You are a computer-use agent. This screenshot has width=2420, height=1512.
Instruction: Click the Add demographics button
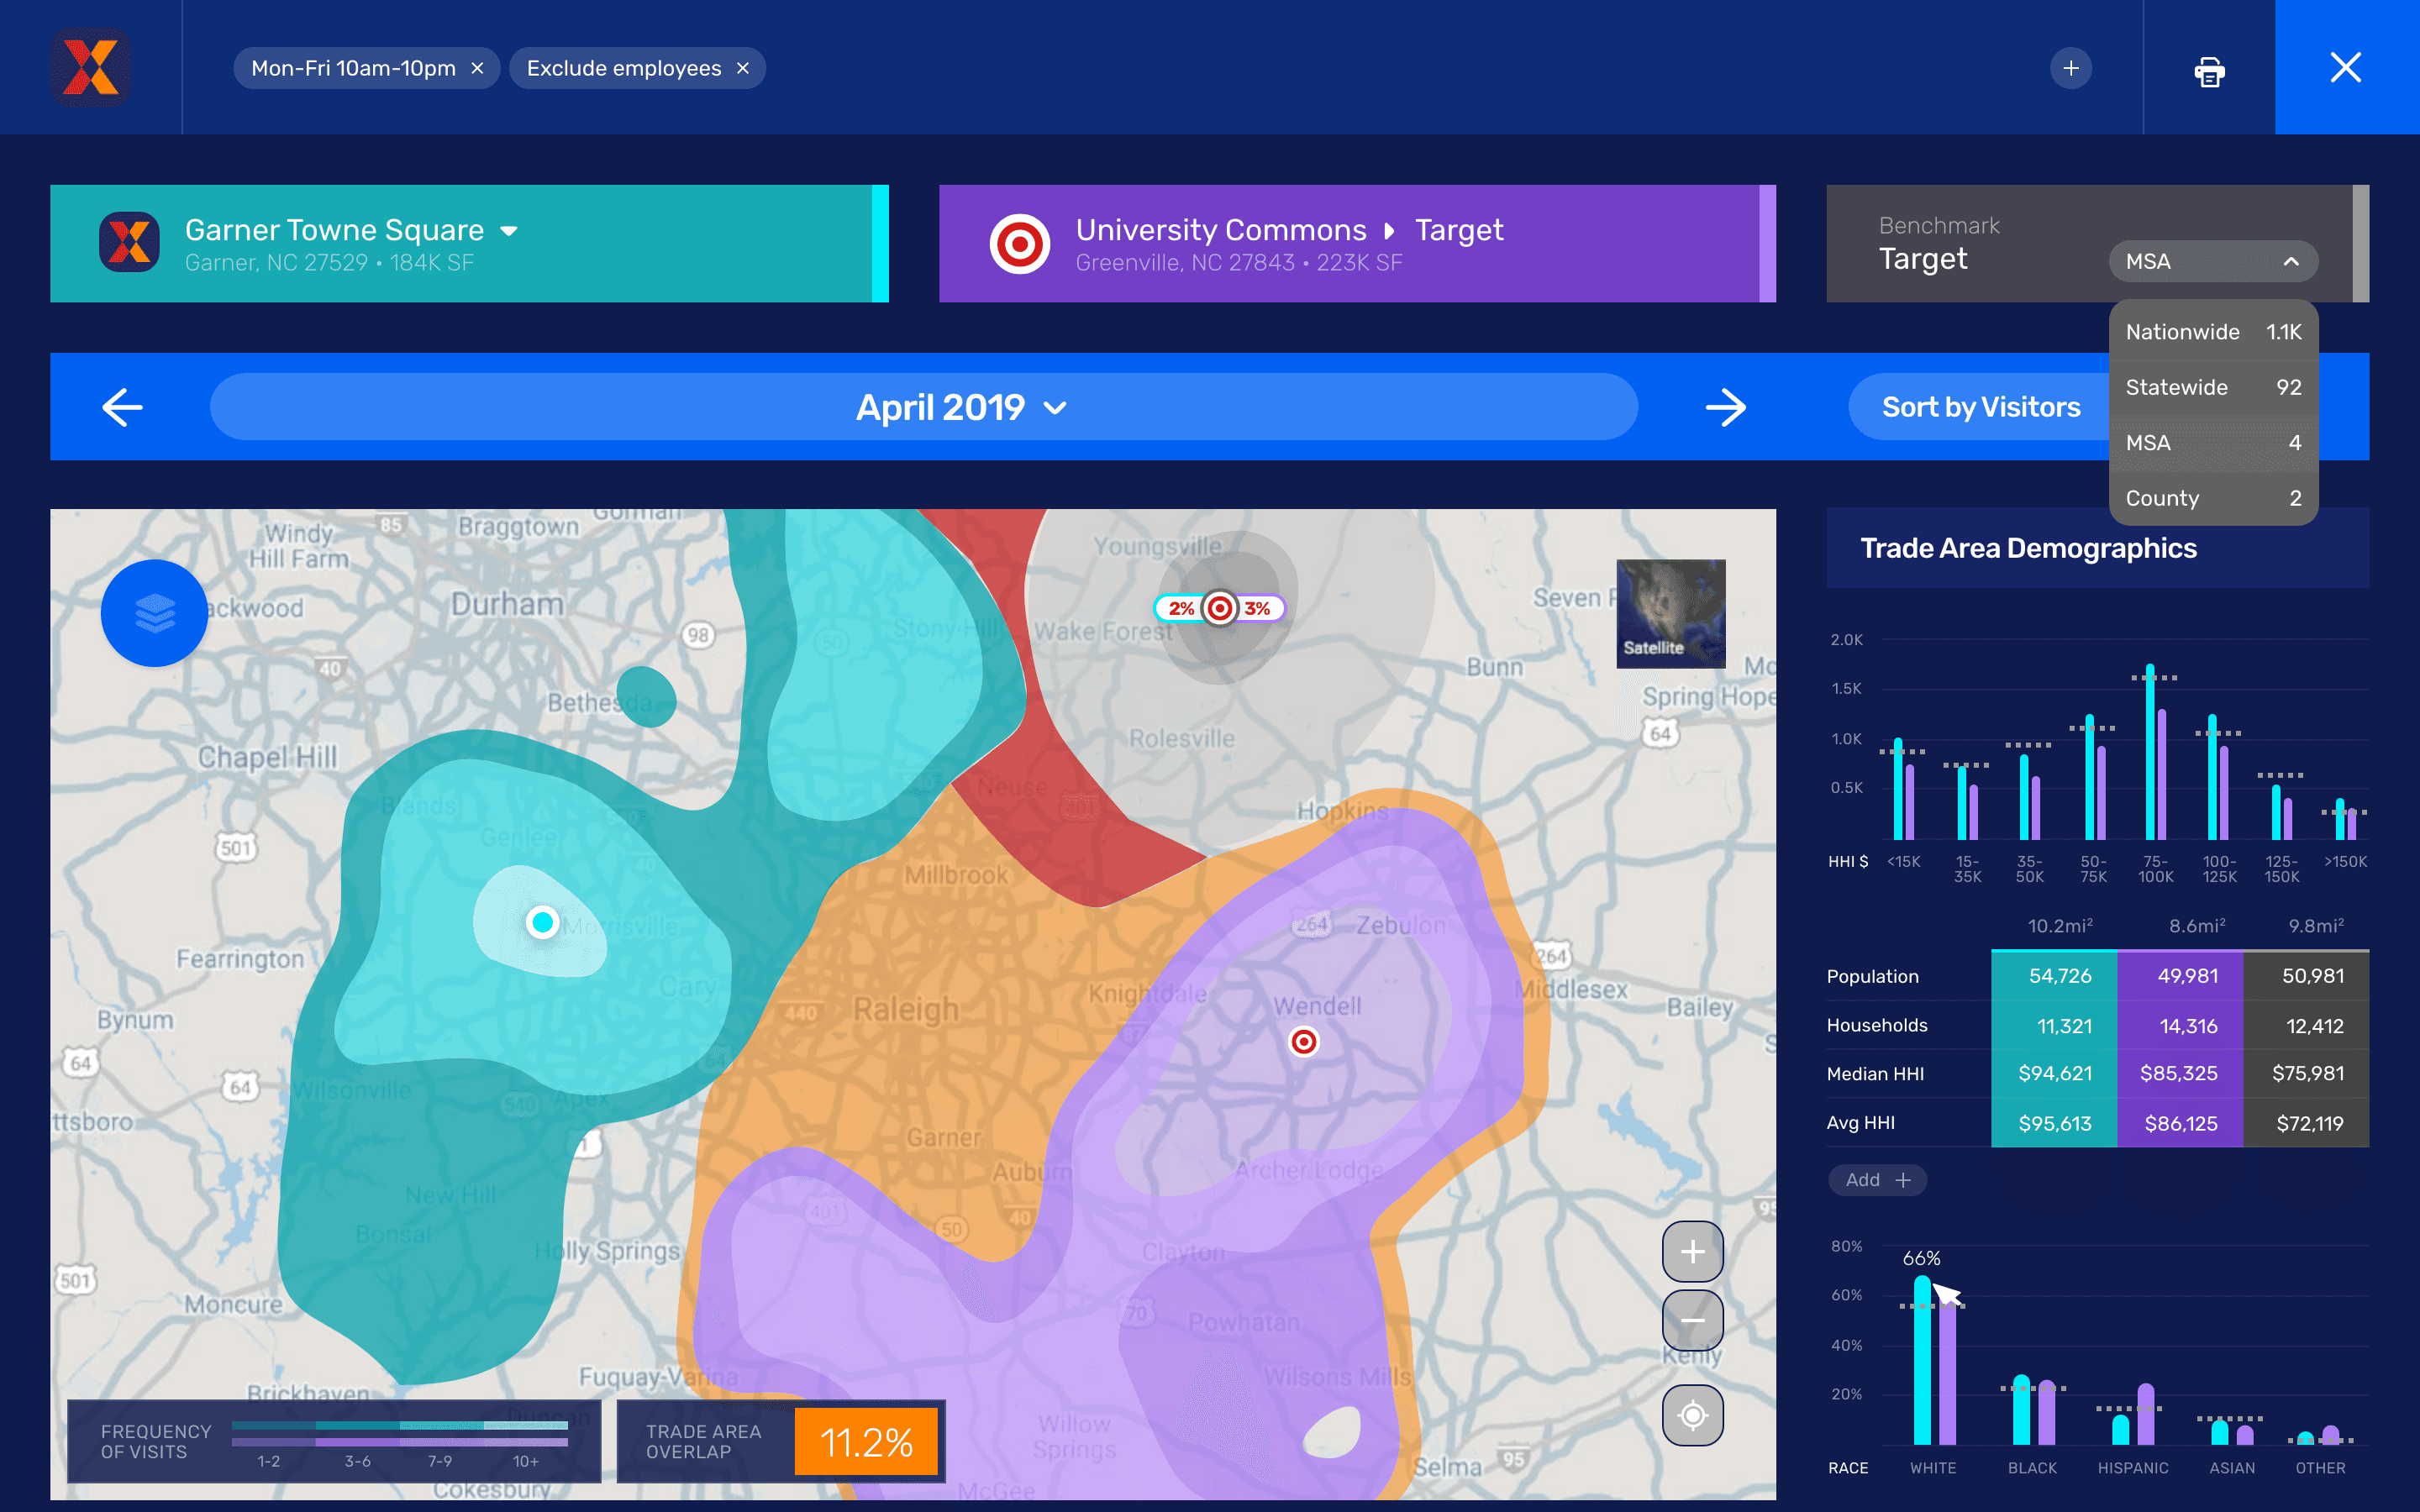coord(1876,1180)
